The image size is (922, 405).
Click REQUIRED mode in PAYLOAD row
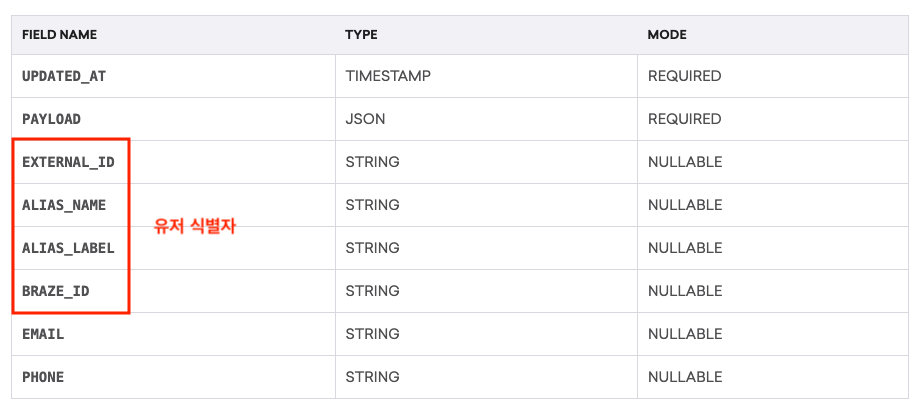coord(684,119)
